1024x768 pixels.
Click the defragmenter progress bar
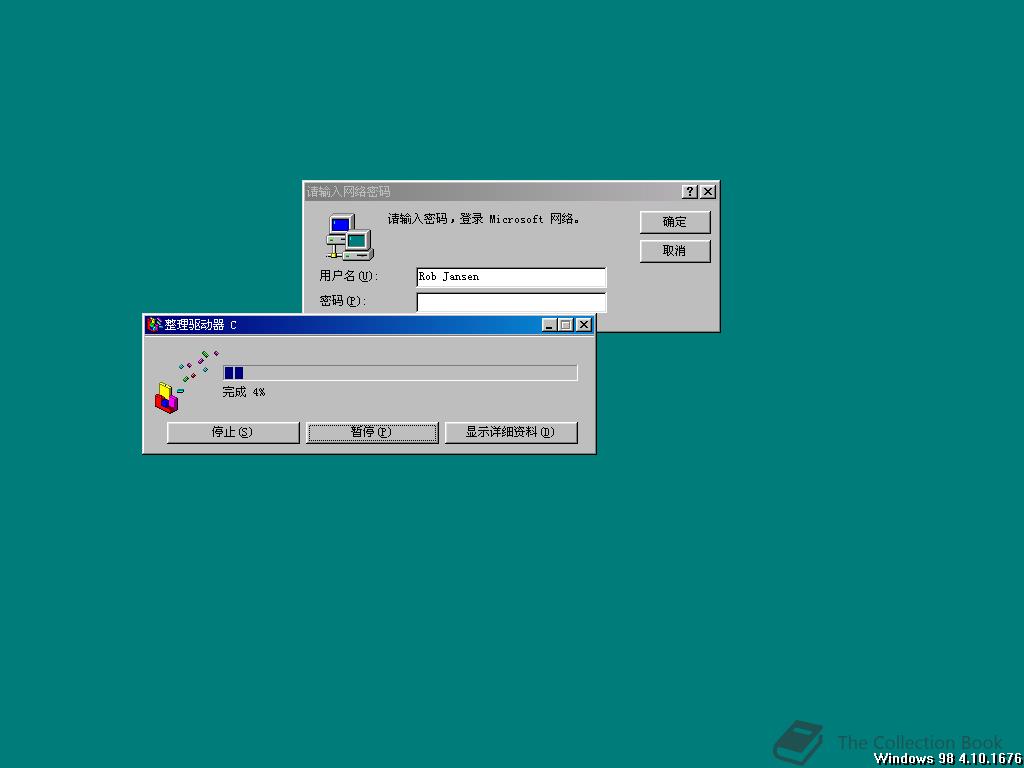coord(400,373)
